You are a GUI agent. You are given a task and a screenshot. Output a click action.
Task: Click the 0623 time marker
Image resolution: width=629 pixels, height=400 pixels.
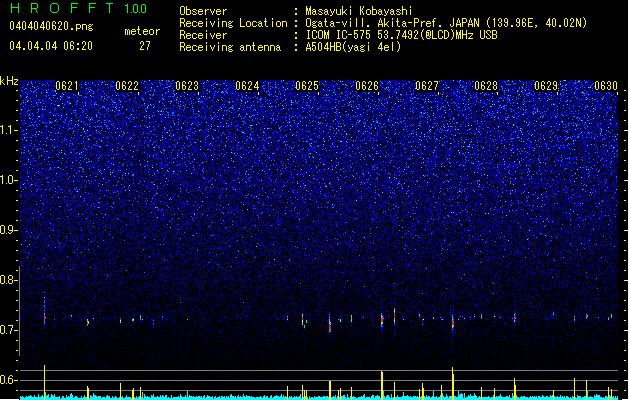coord(187,86)
